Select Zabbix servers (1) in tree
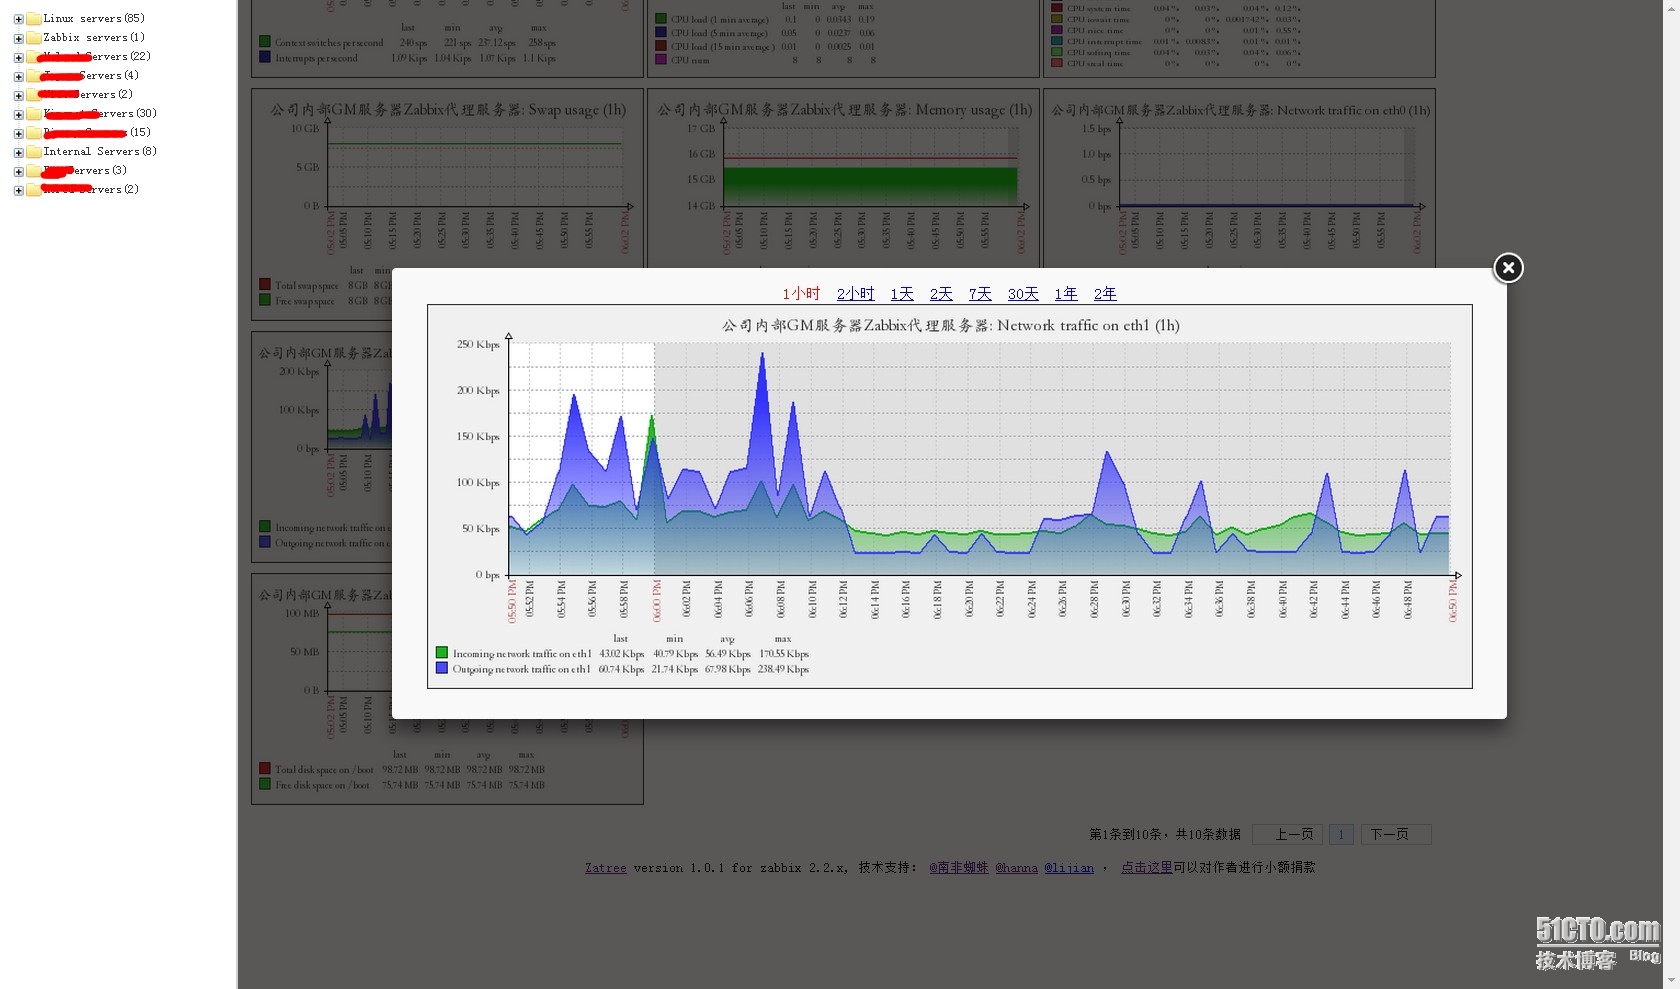 [94, 37]
